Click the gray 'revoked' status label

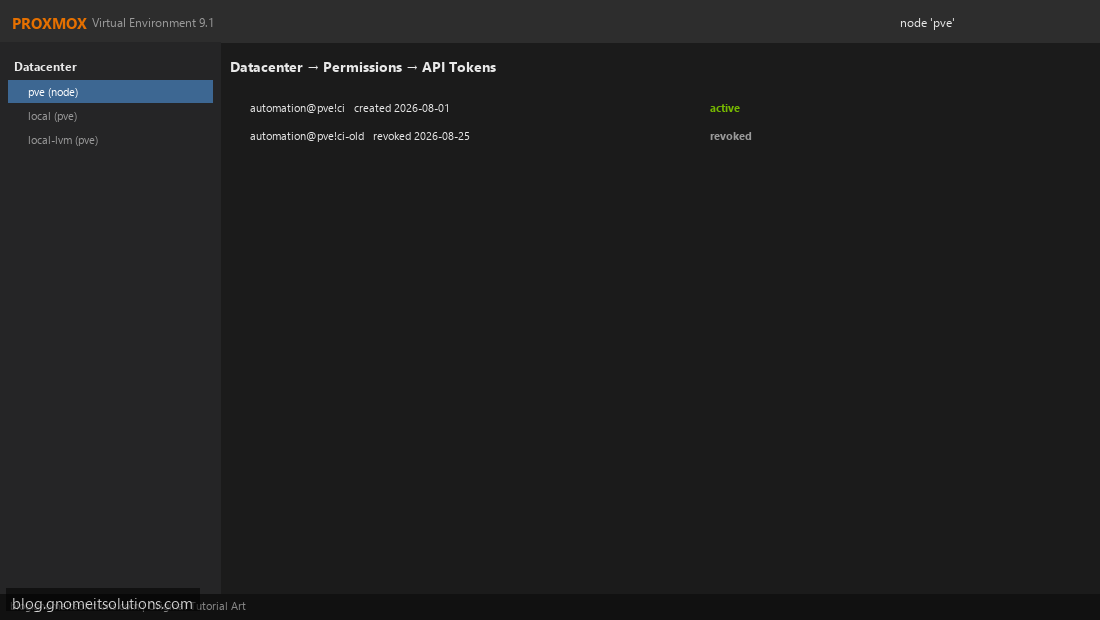click(x=730, y=136)
